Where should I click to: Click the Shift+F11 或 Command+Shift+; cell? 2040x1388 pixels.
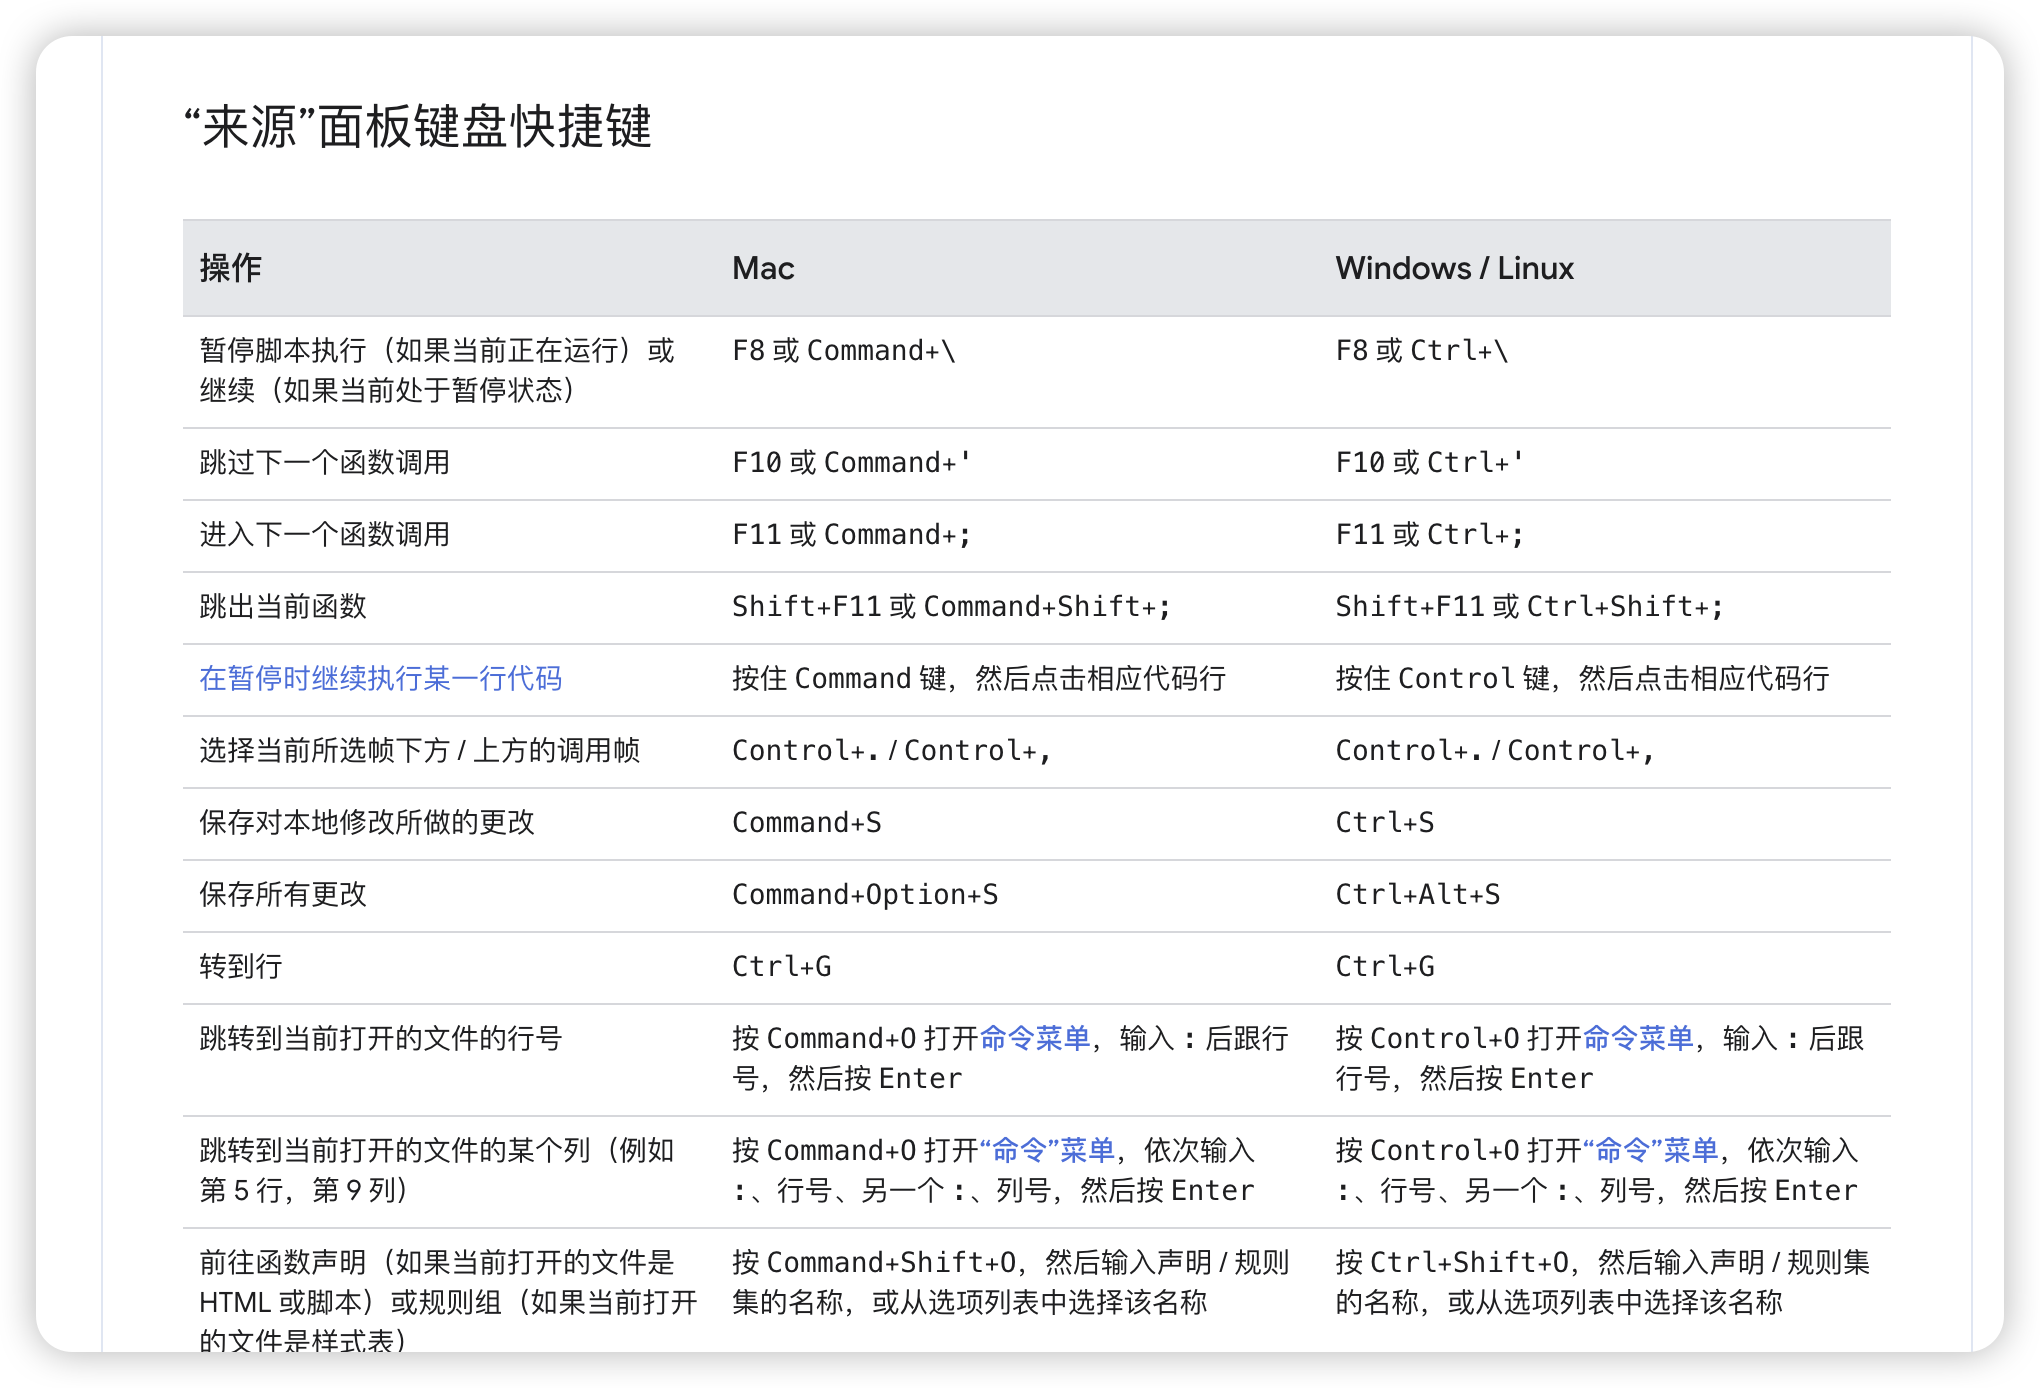(x=951, y=607)
